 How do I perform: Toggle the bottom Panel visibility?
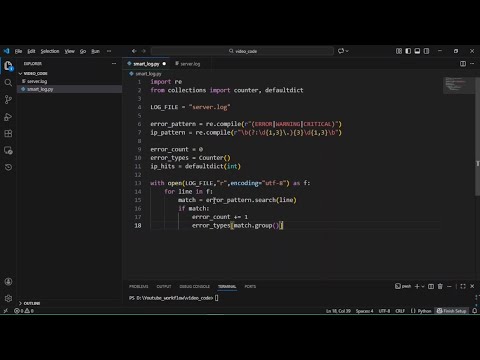coord(417,51)
